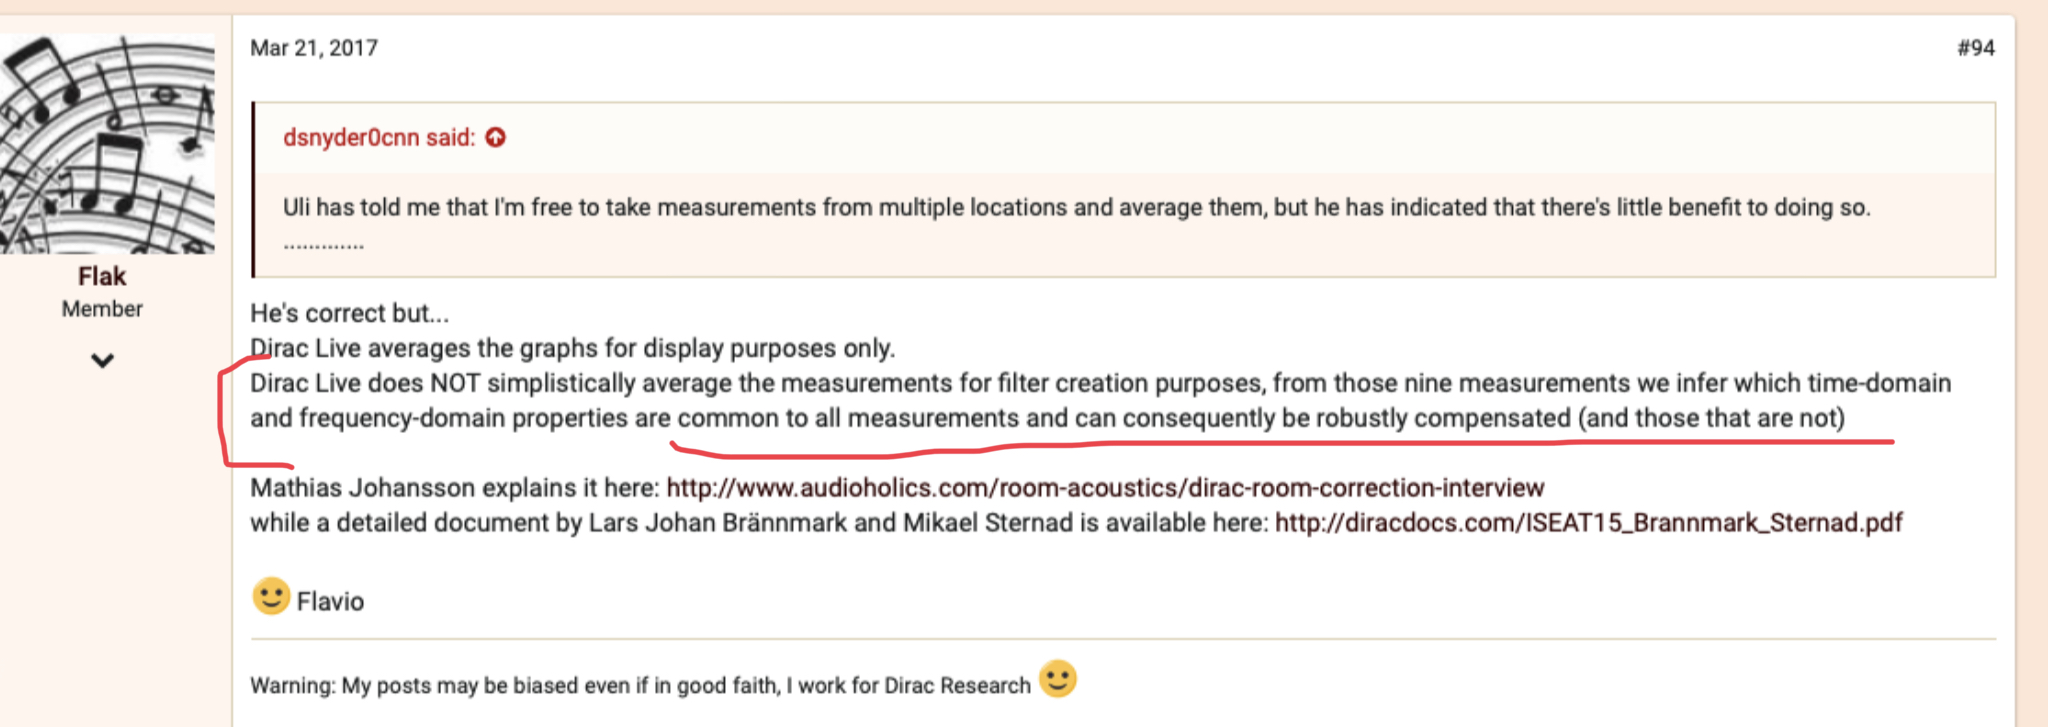Click the smiley emoji ending the signature warning
Viewport: 2048px width, 727px height.
coord(1057,679)
